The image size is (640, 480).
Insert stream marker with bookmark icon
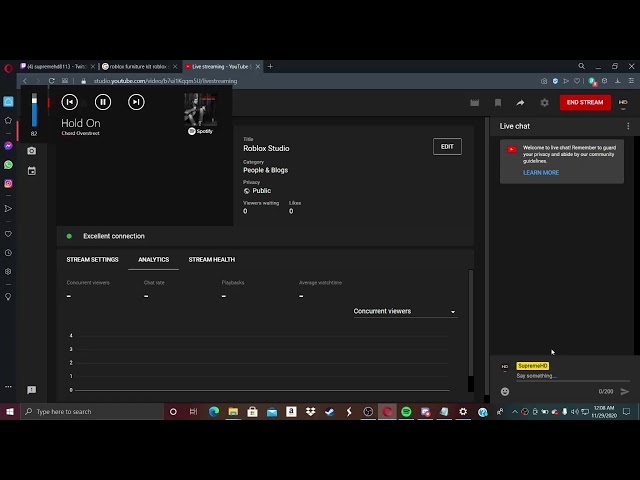pyautogui.click(x=498, y=102)
